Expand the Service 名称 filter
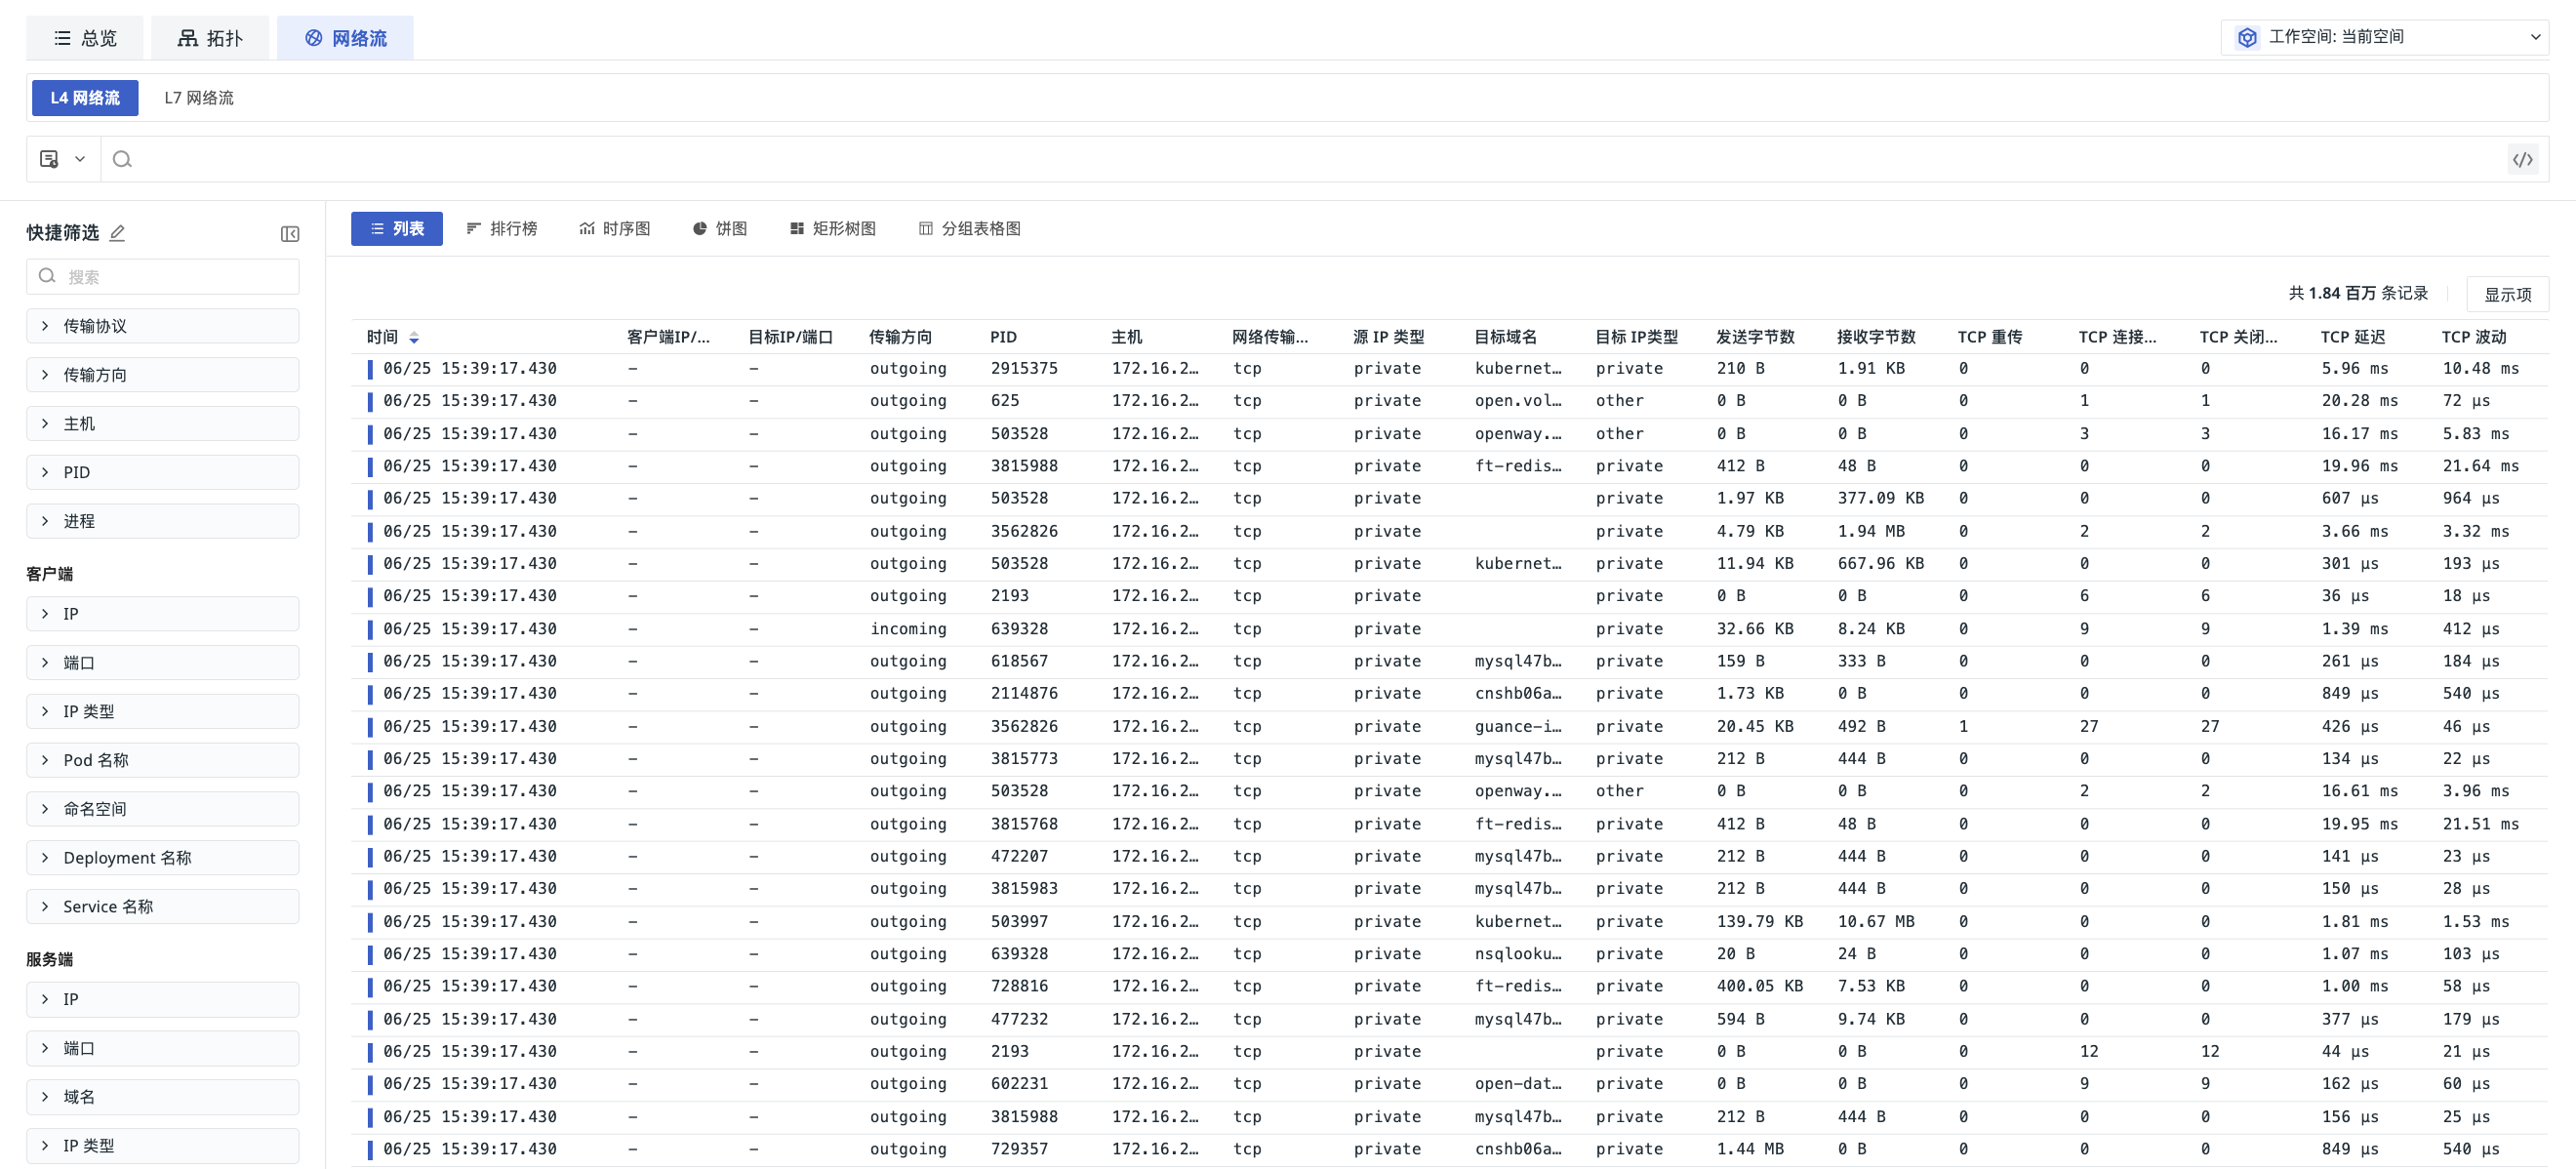Image resolution: width=2576 pixels, height=1169 pixels. [163, 907]
